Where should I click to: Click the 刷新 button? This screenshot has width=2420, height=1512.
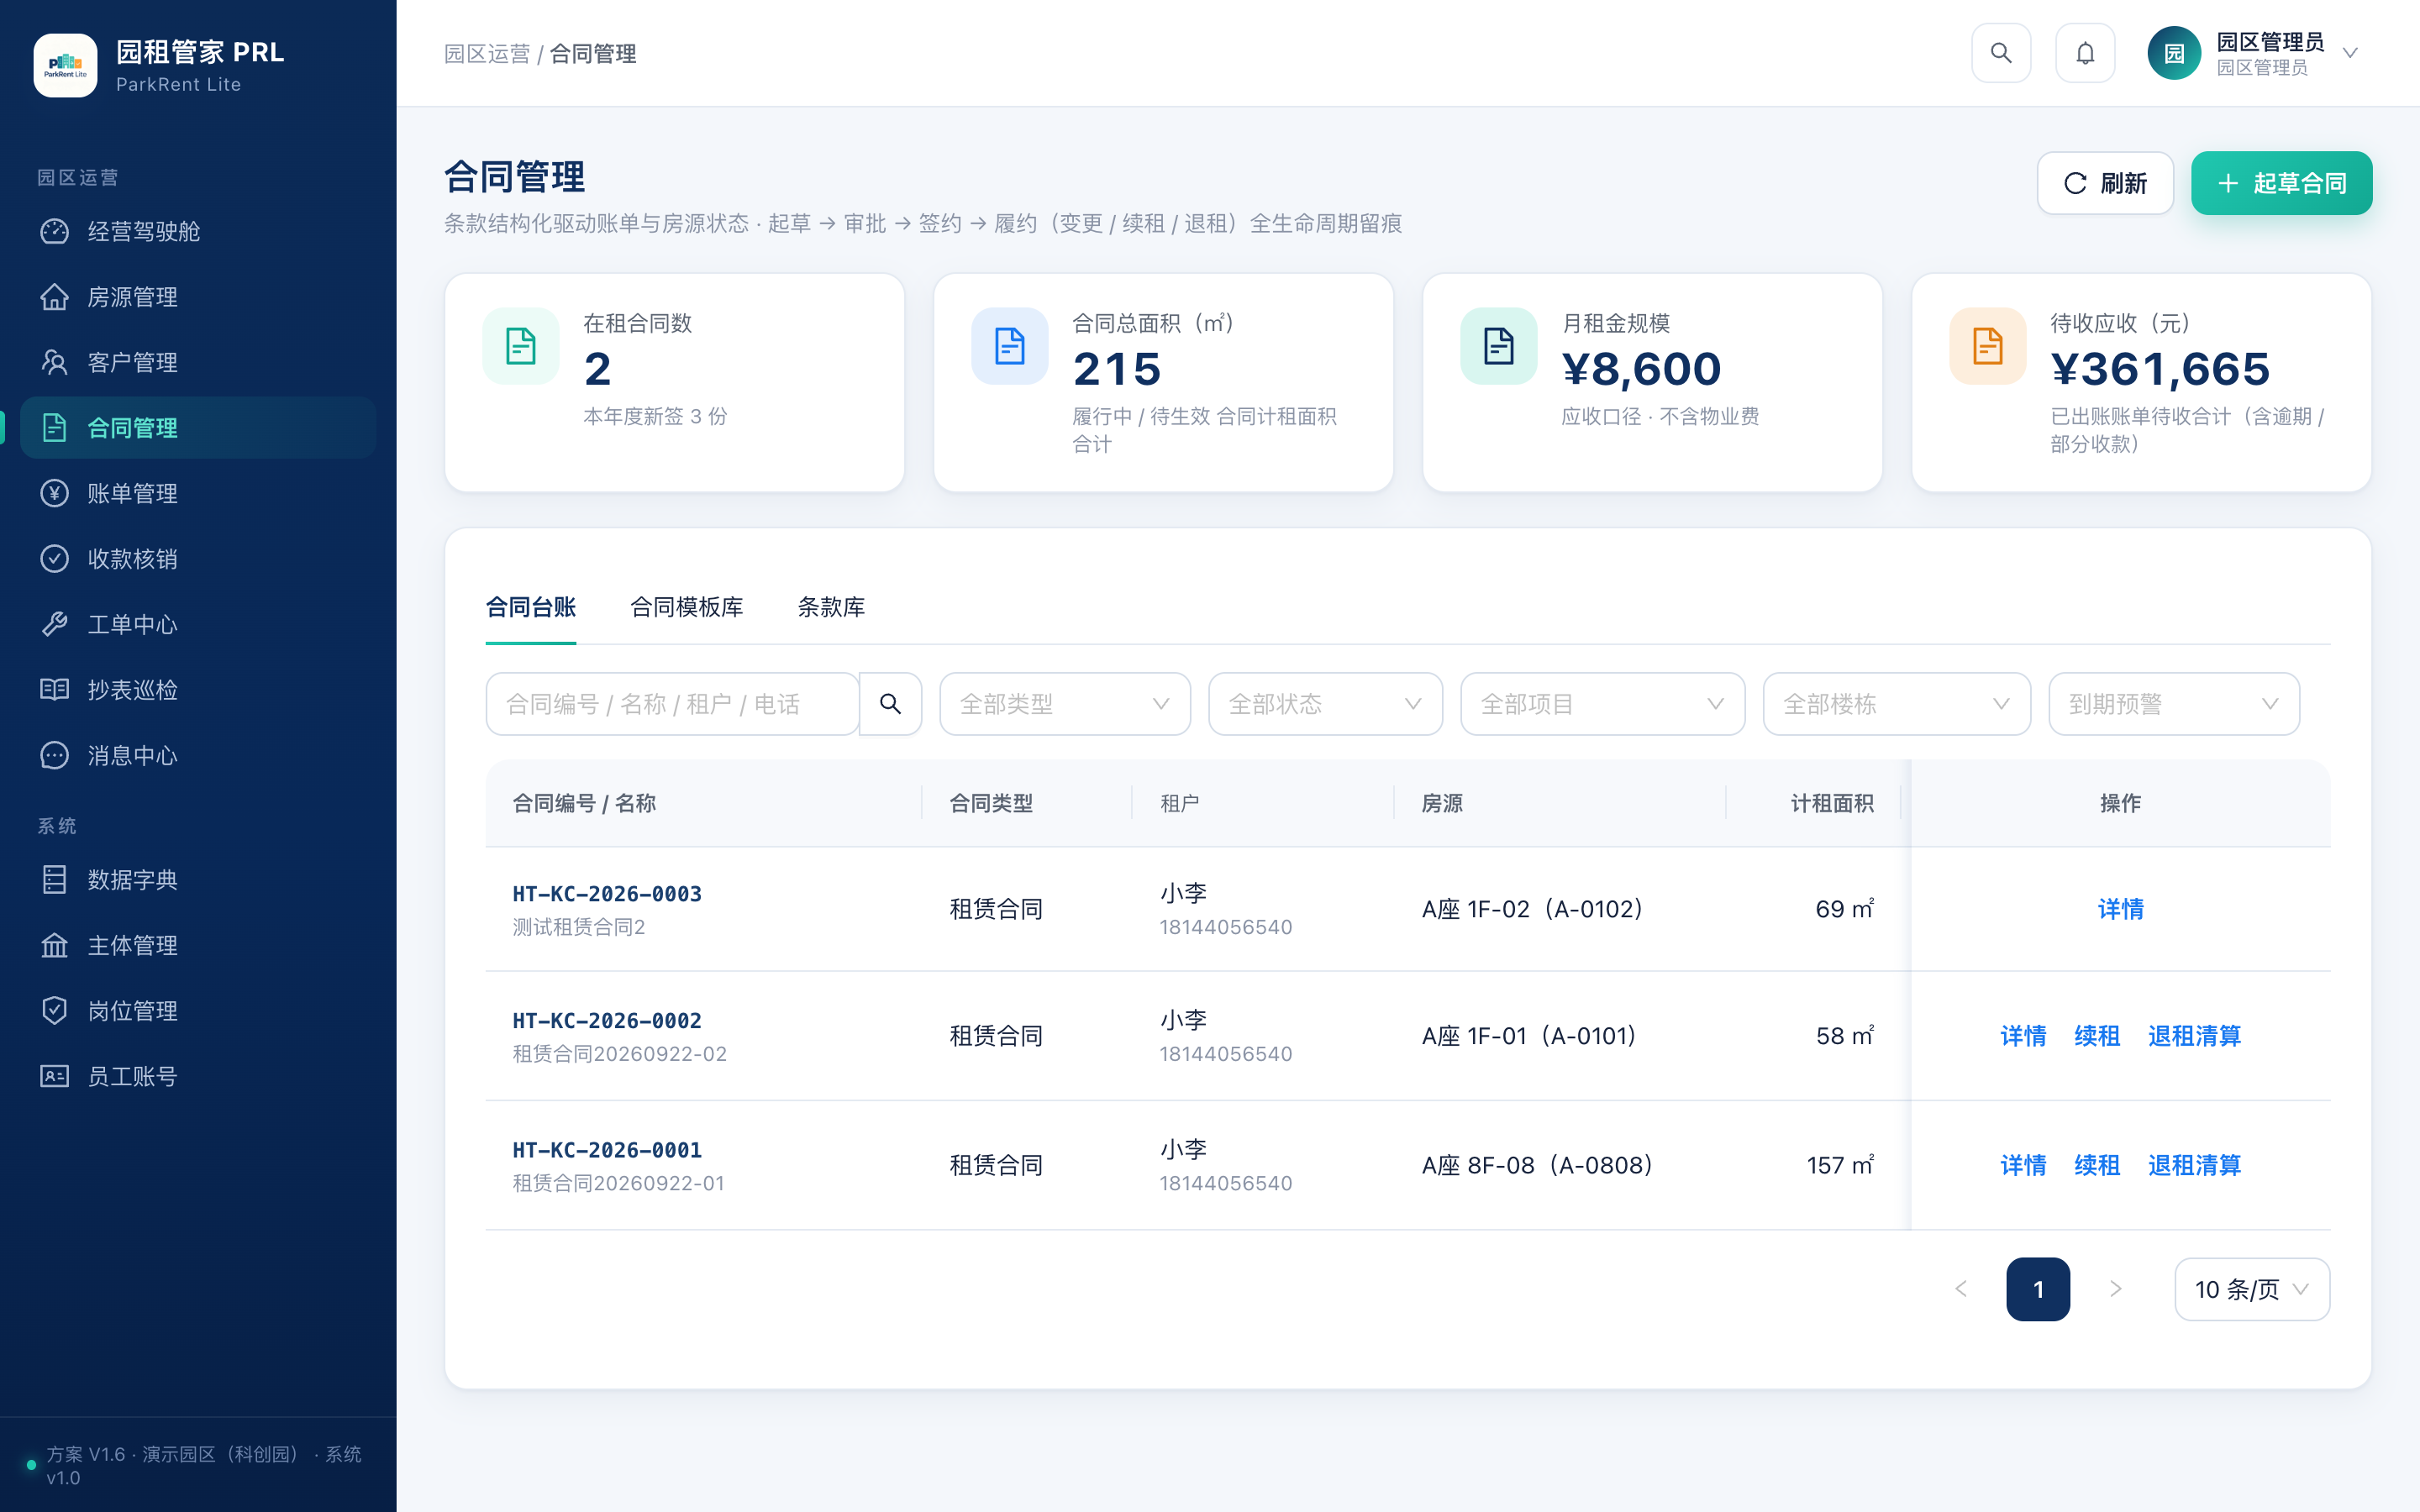pyautogui.click(x=2105, y=183)
